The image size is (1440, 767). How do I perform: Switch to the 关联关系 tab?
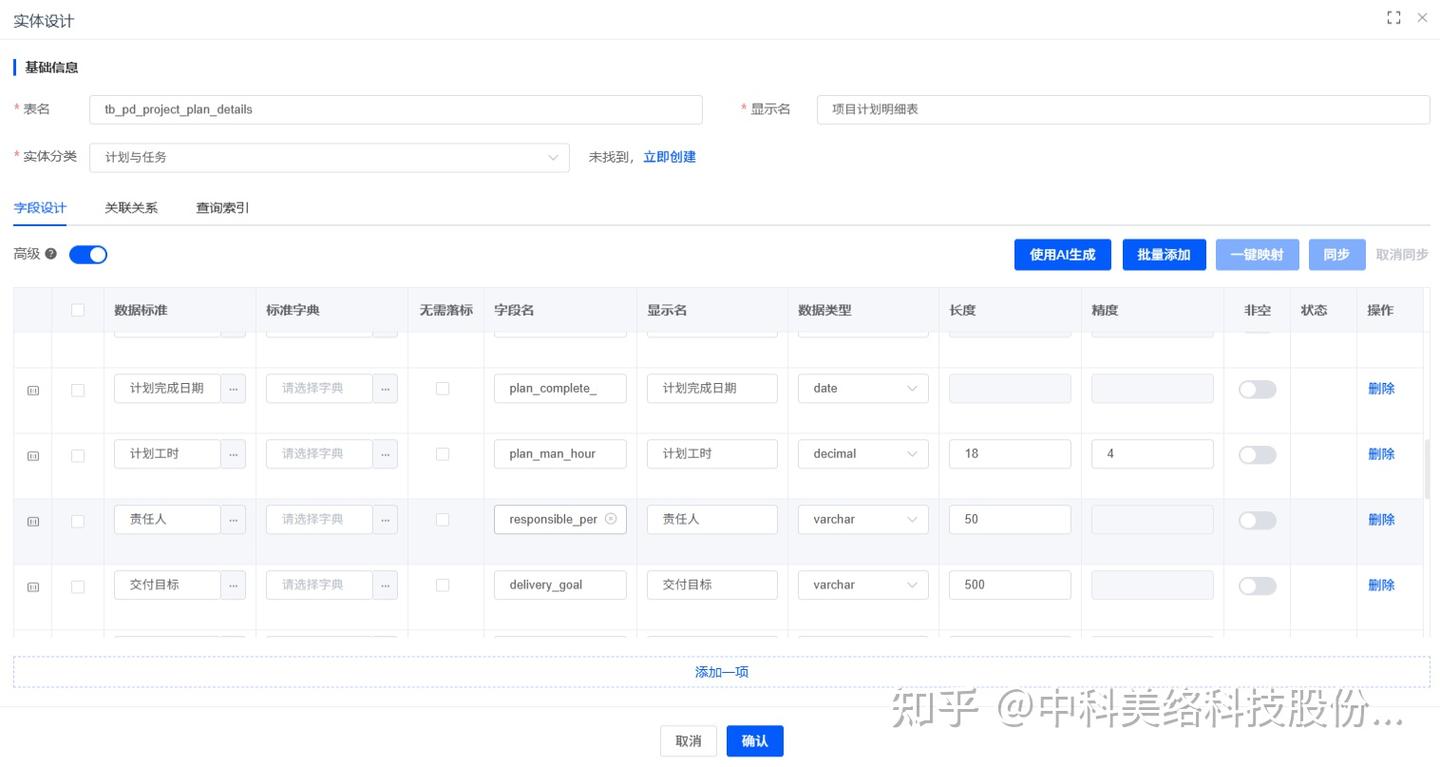coord(131,208)
